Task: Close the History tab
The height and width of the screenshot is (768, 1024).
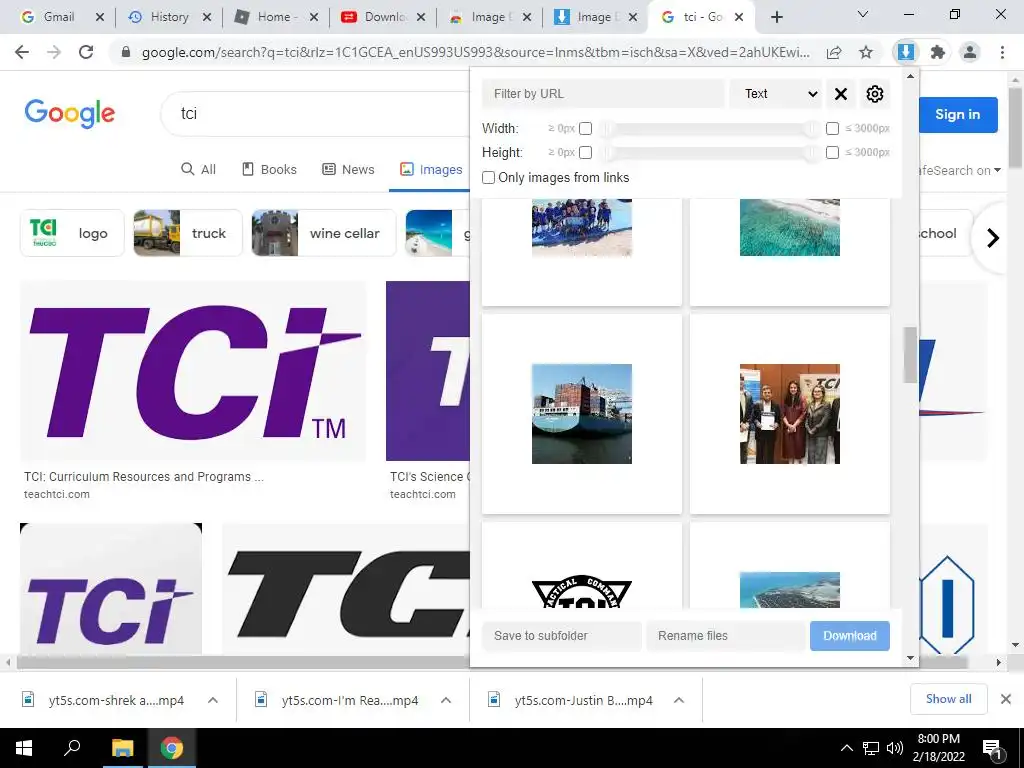Action: 207,17
